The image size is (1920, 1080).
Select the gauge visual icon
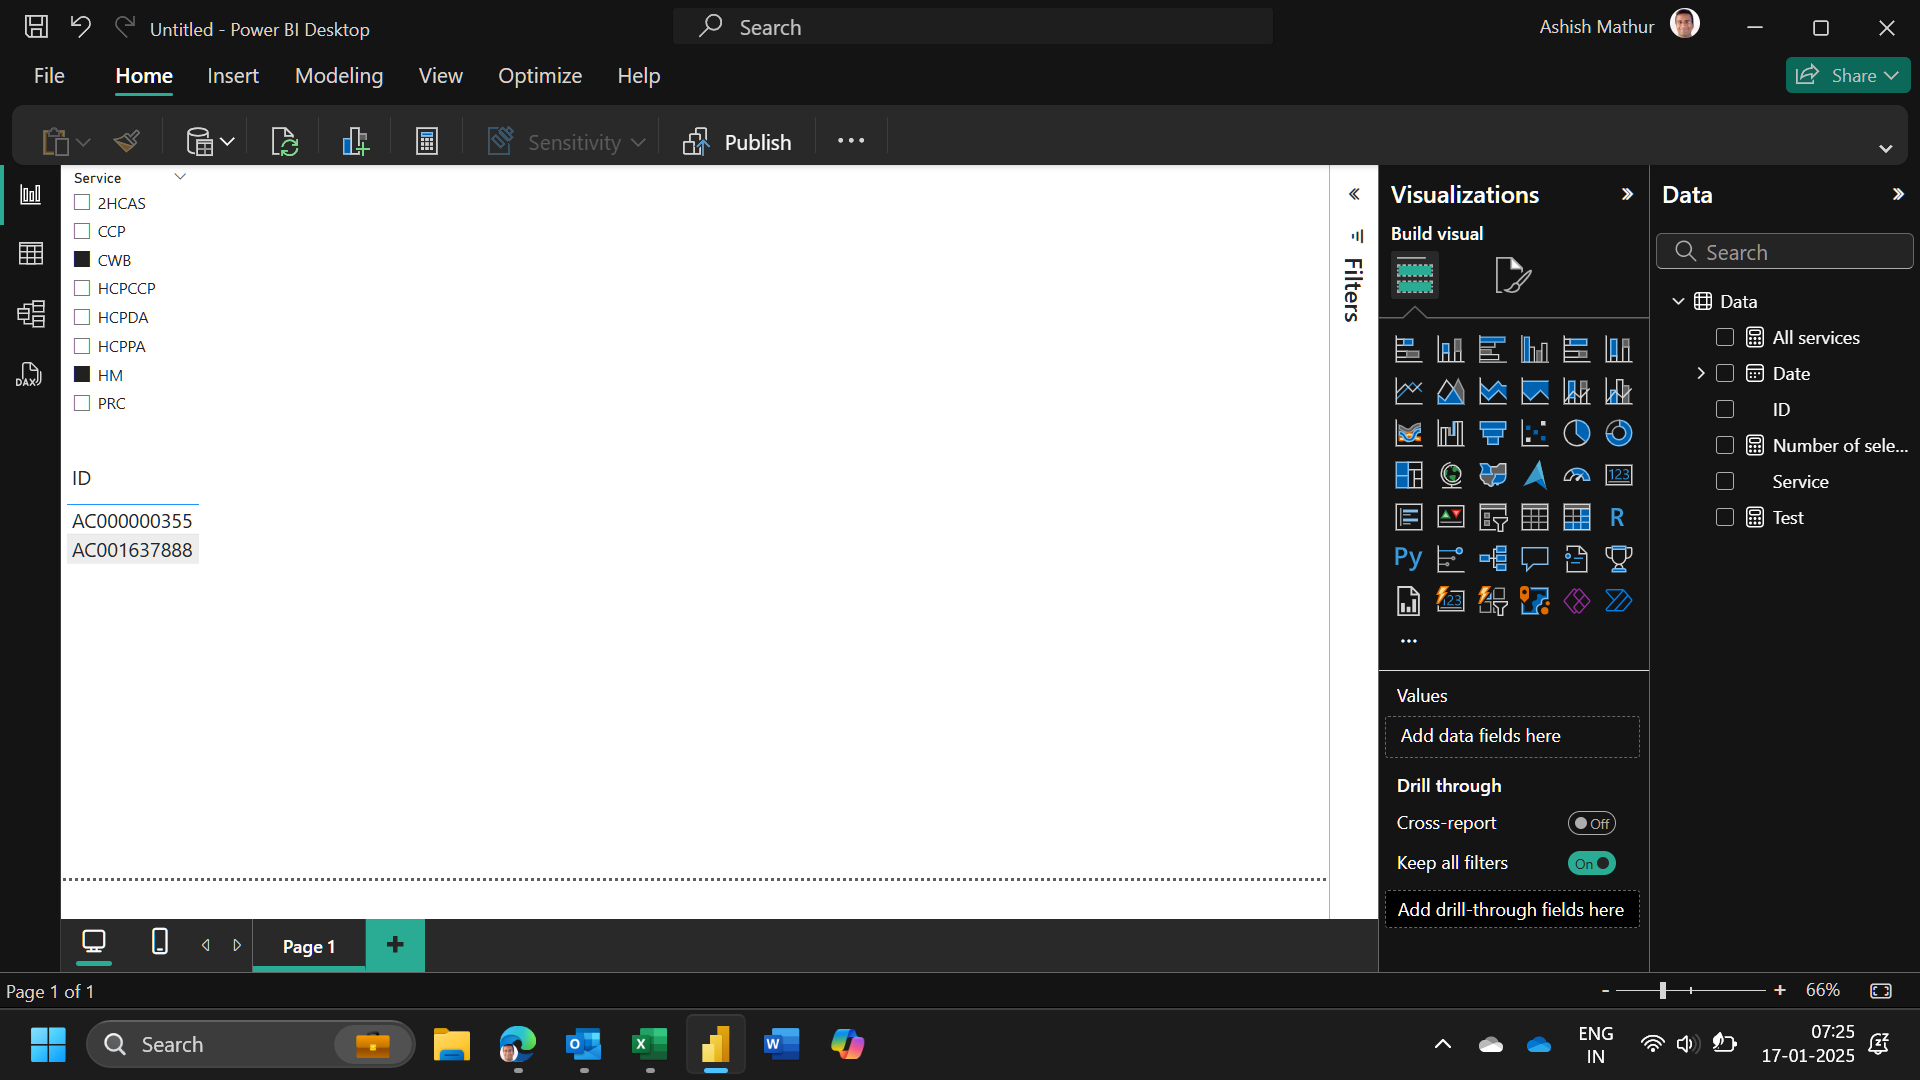click(1577, 475)
